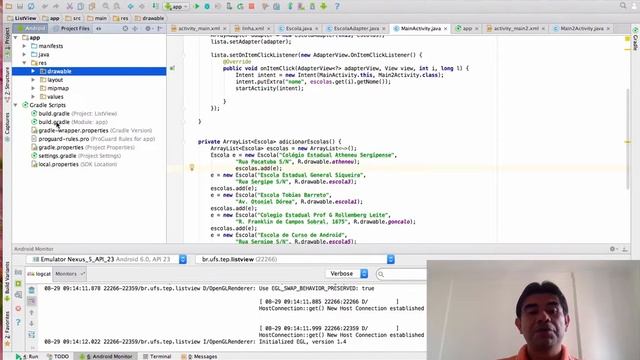Click the Search Everywhere magnifier at top right
The image size is (640, 360).
pos(623,5)
